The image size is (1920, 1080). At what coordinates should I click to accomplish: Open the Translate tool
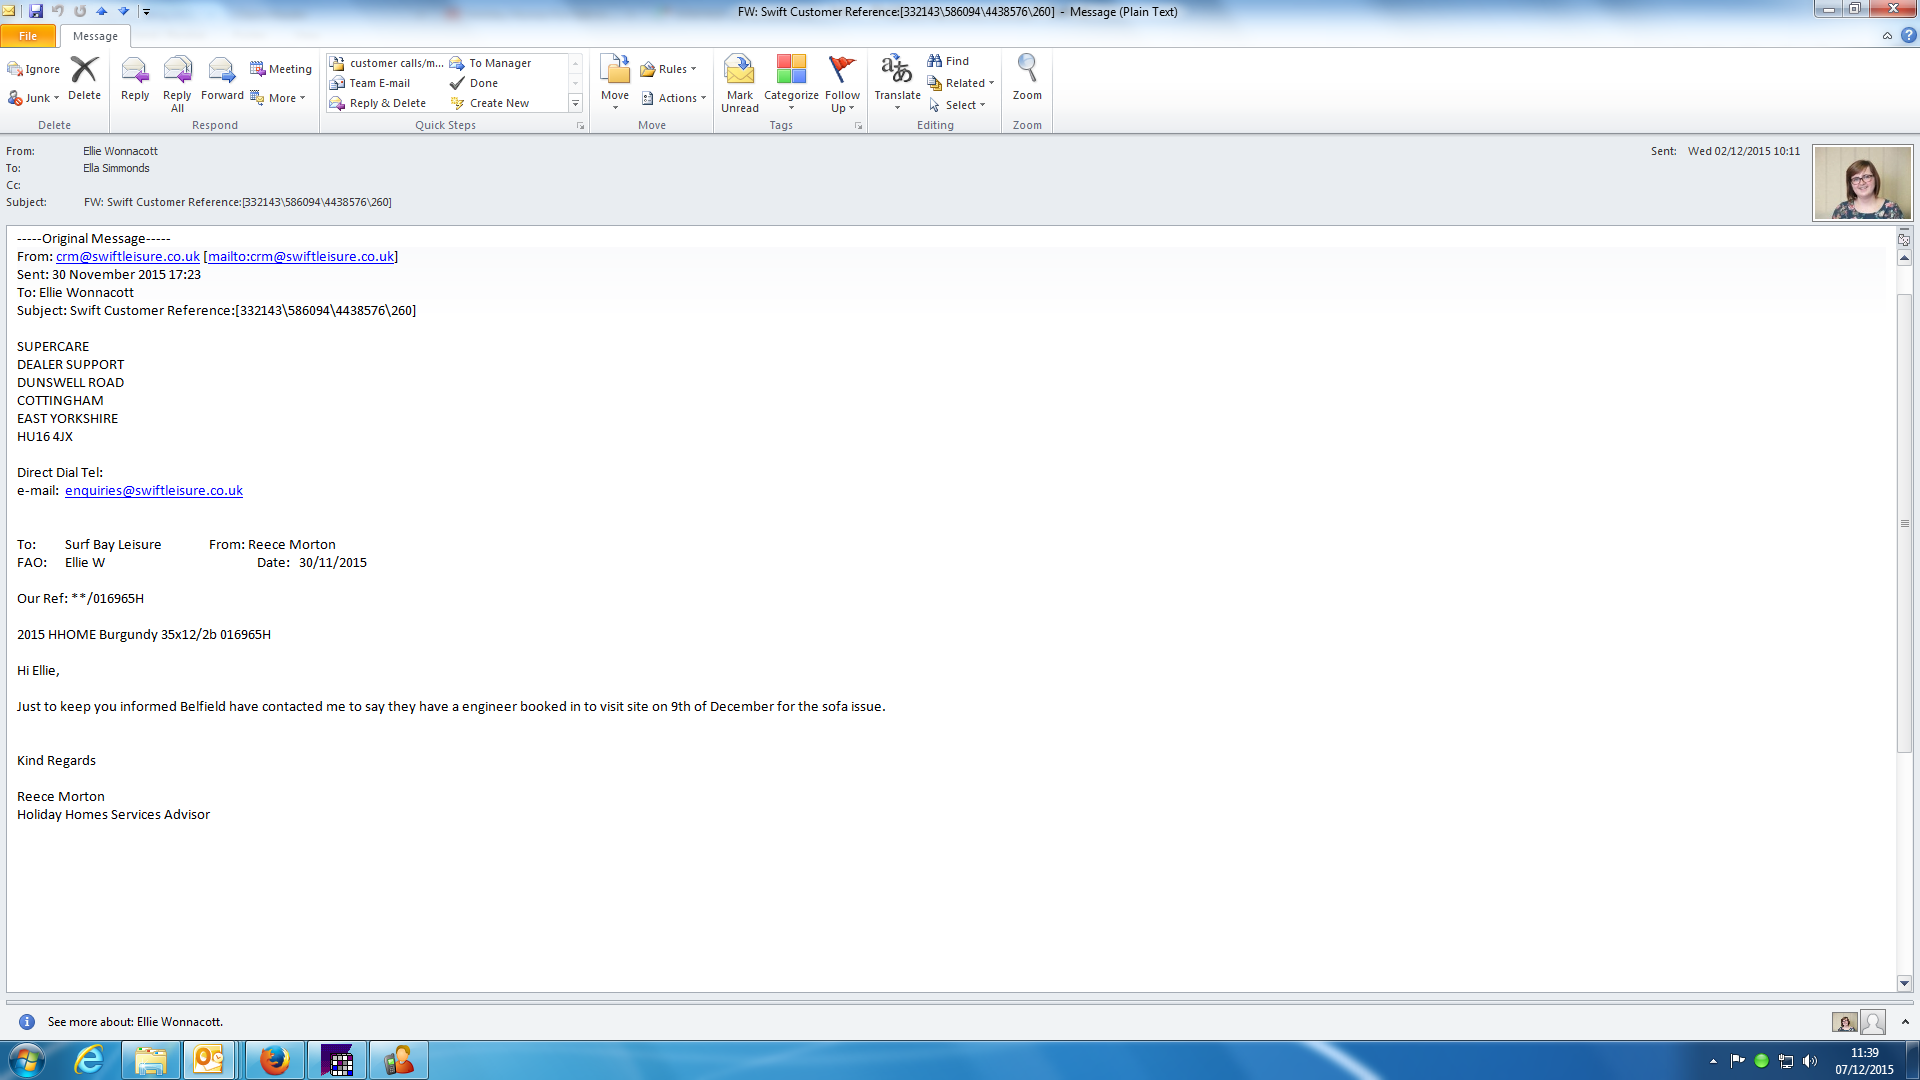(897, 80)
